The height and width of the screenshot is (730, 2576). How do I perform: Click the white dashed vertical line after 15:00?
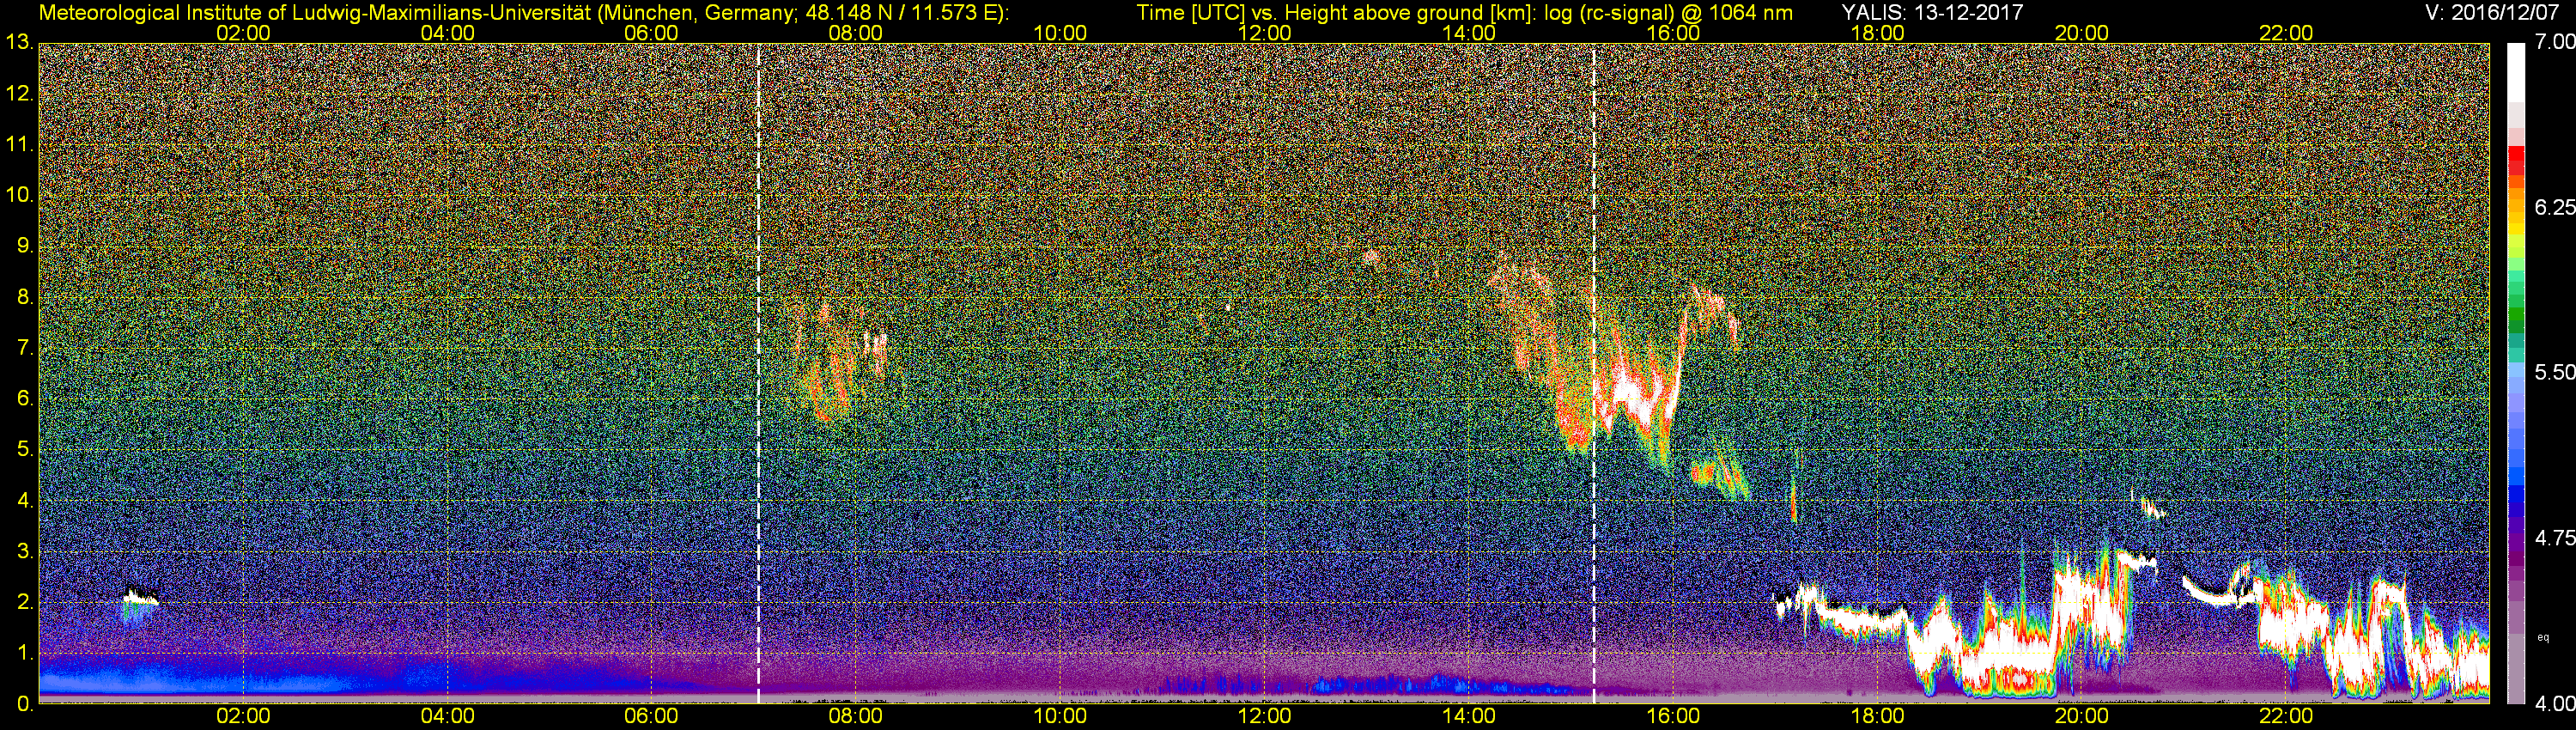1593,373
